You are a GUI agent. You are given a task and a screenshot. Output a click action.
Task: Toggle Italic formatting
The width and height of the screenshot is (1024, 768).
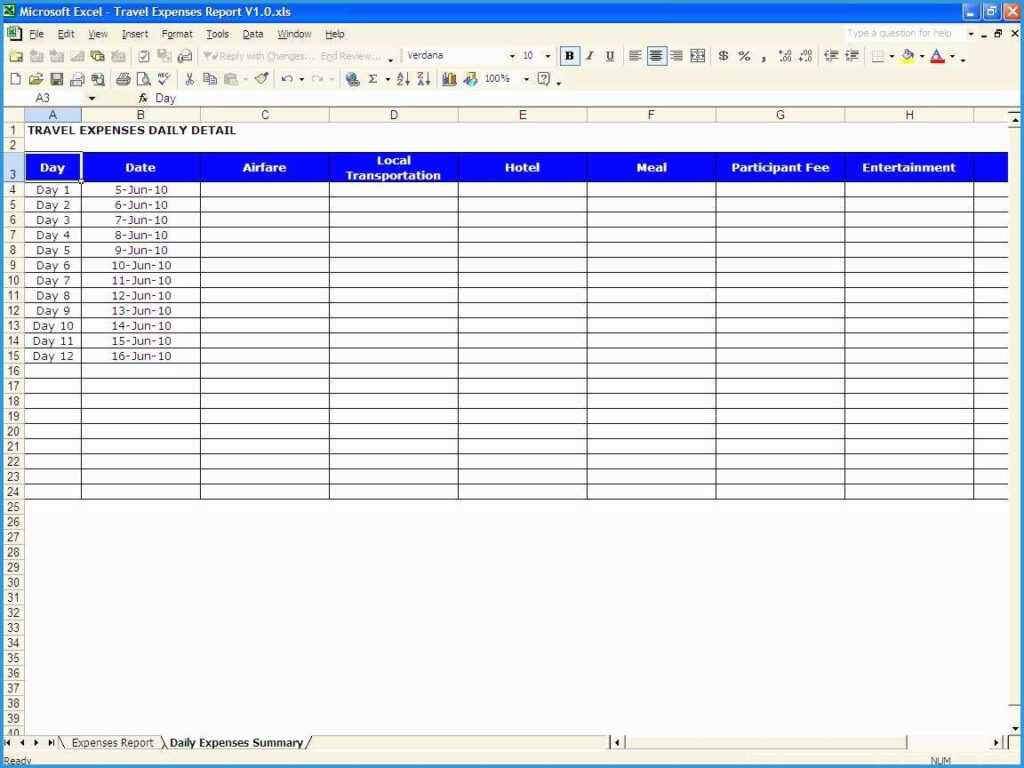coord(590,56)
